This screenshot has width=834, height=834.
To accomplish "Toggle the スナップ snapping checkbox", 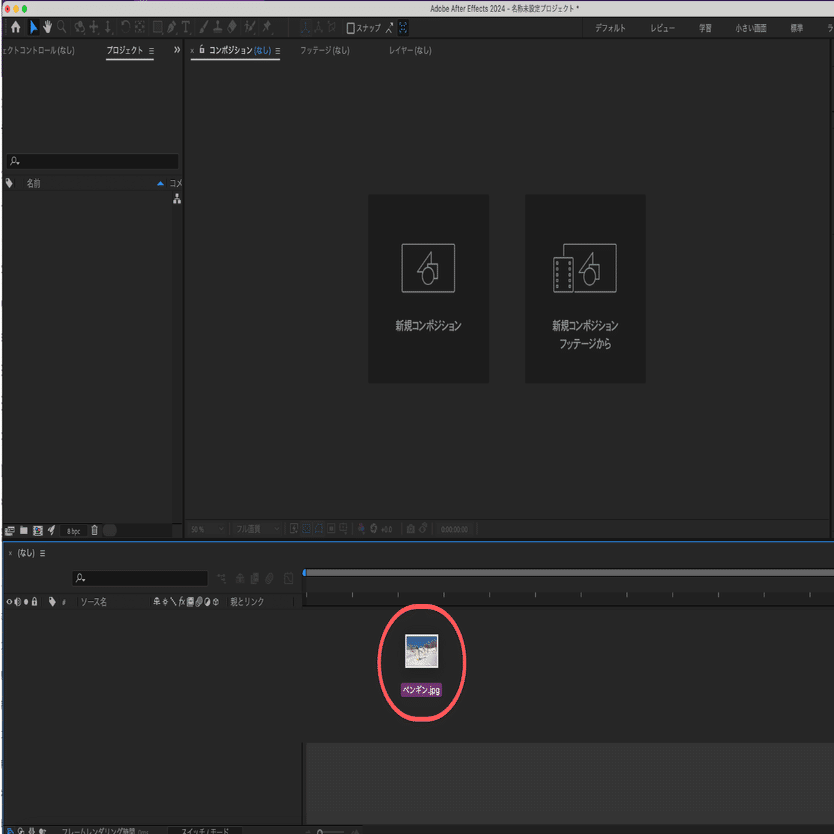I will (351, 28).
